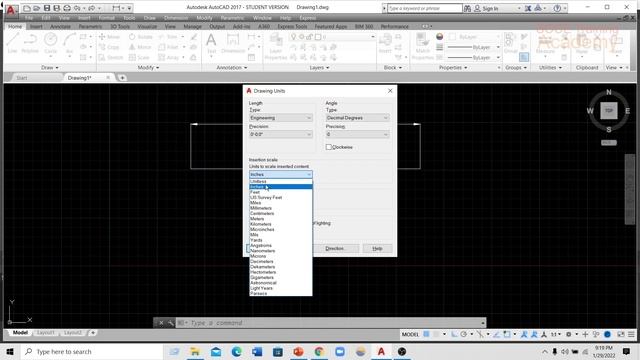Open the Dimension menu in menu bar
The width and height of the screenshot is (640, 360).
(x=176, y=18)
